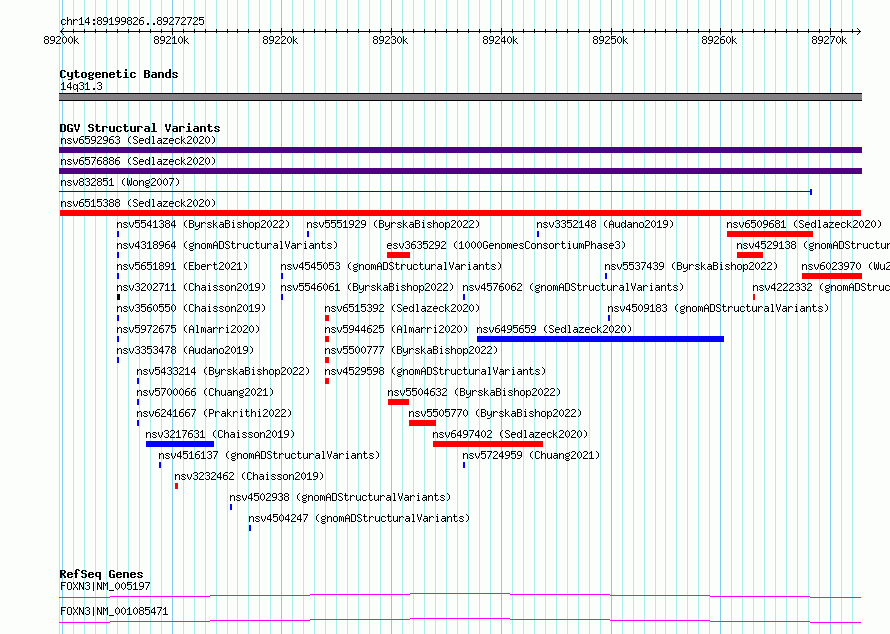890x634 pixels.
Task: Click nsv6515388 (Sedlazeck2020) label
Action: pos(138,203)
